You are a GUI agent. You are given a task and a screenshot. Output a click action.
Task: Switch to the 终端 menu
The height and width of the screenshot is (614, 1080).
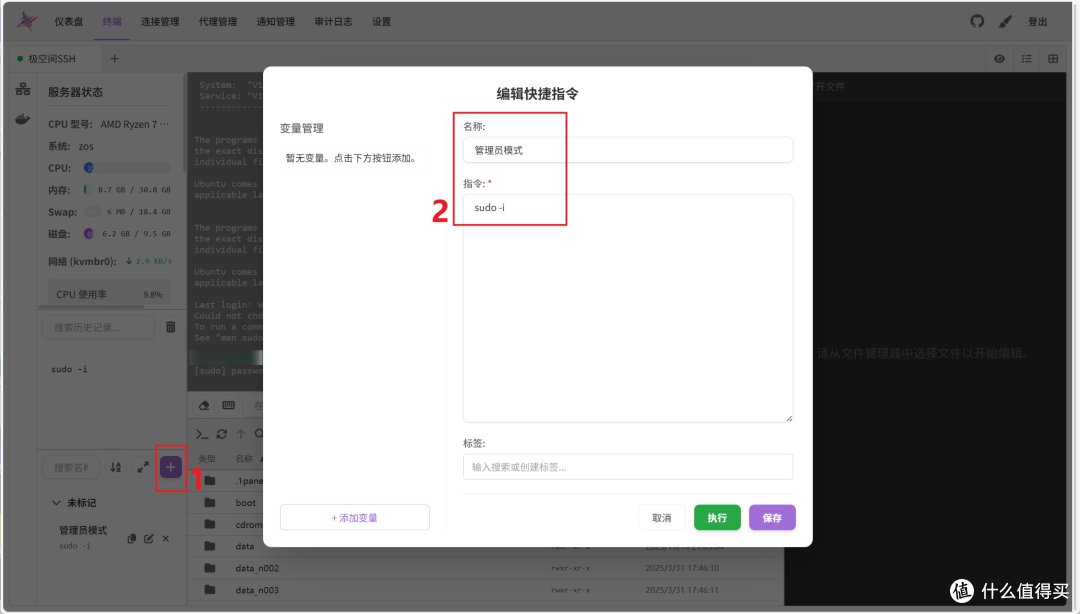pos(112,21)
